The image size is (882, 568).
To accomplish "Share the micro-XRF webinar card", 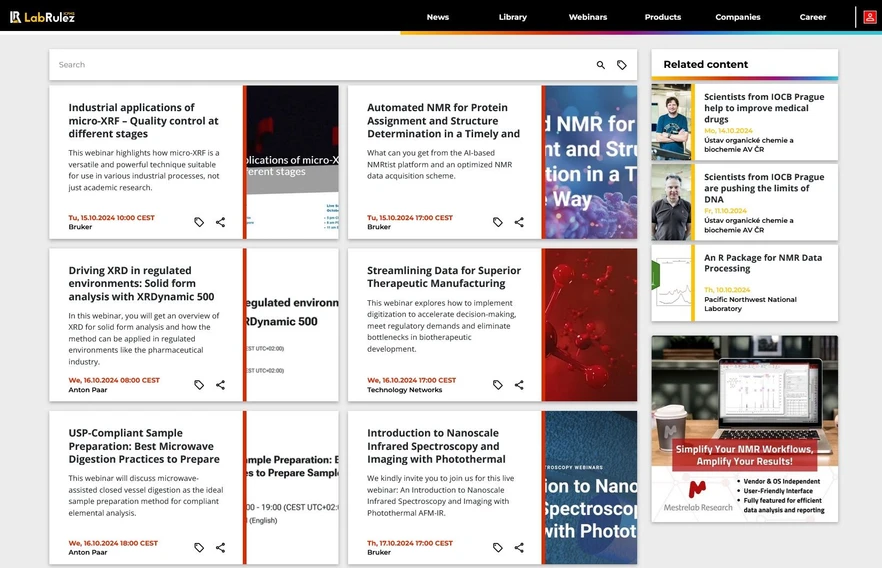I will pyautogui.click(x=220, y=222).
